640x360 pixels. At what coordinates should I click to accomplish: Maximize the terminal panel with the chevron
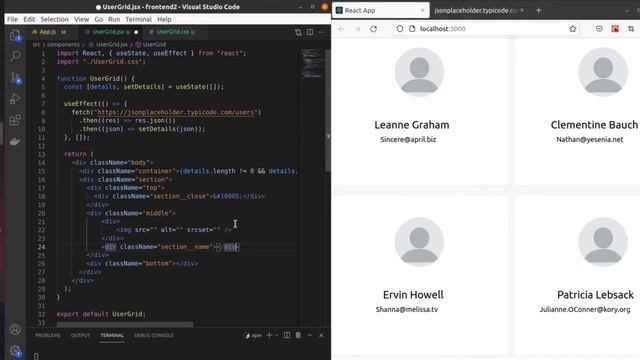(x=310, y=335)
